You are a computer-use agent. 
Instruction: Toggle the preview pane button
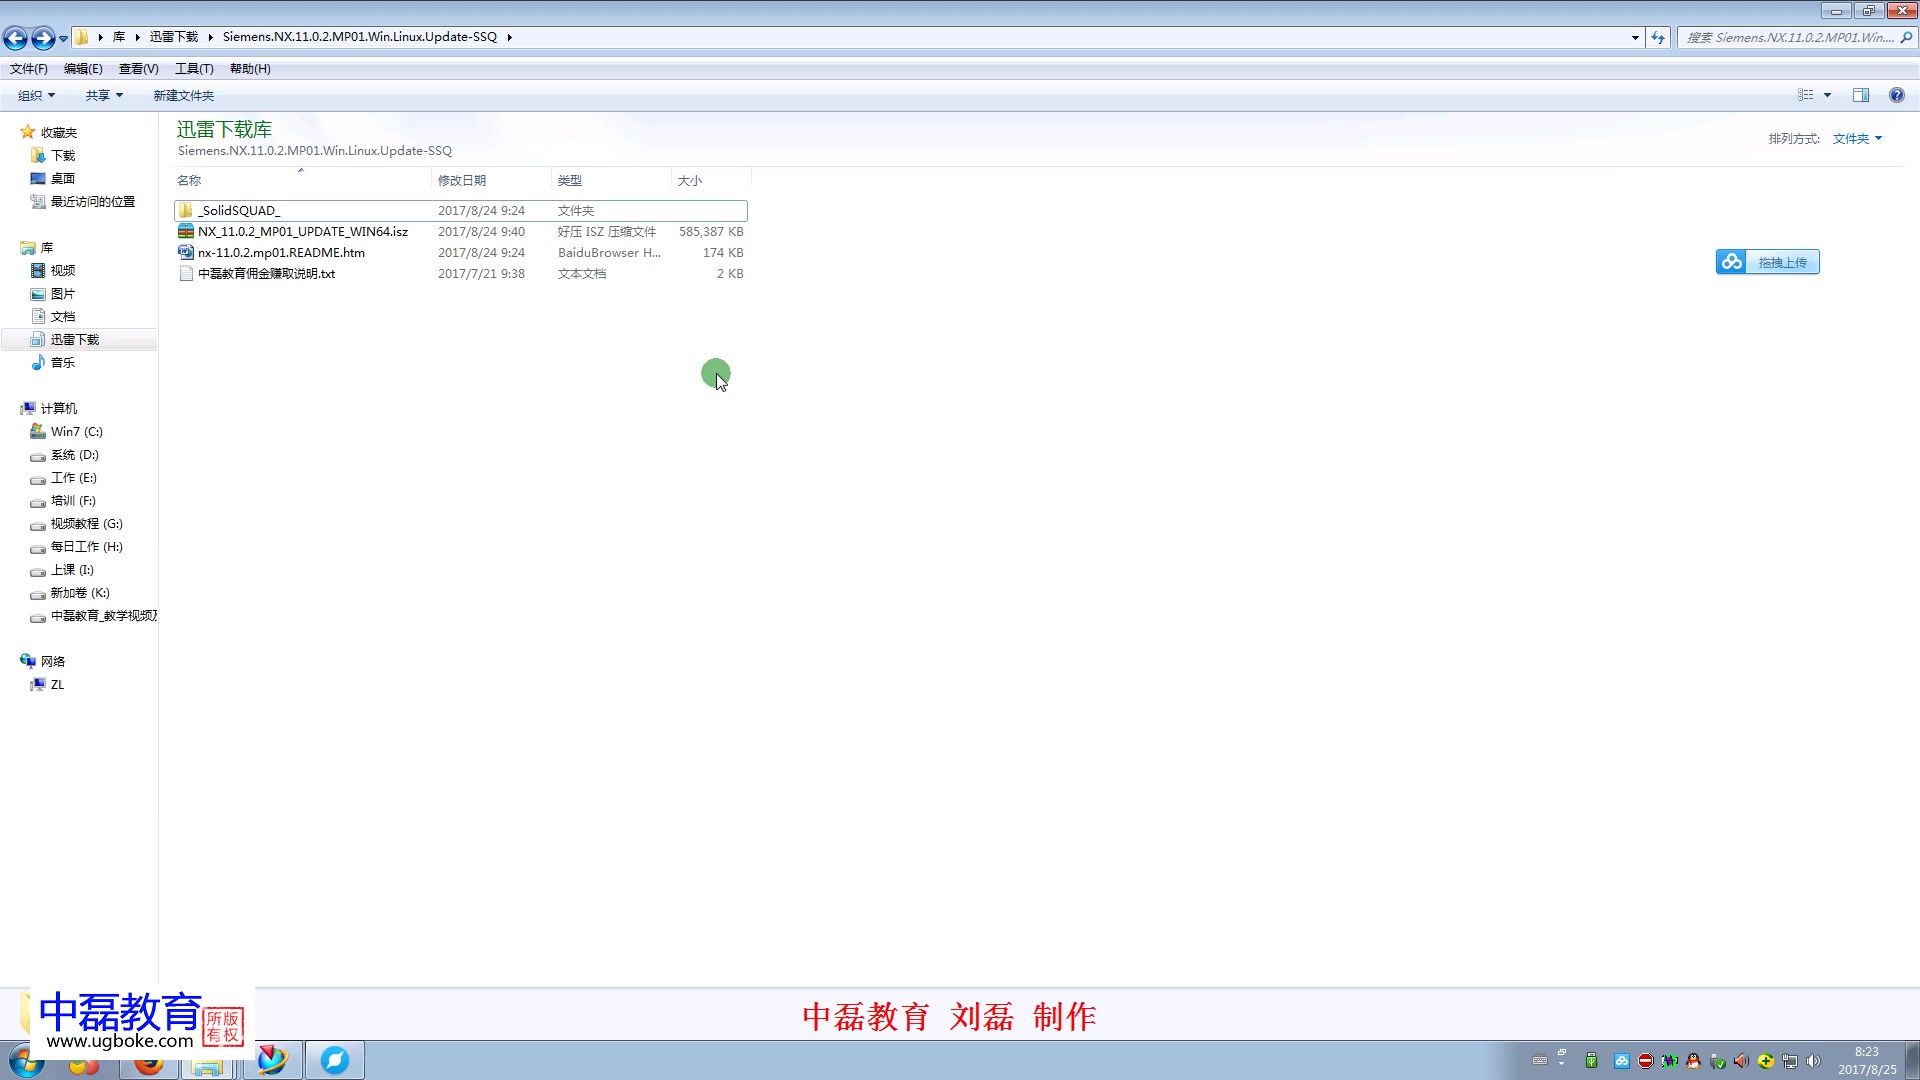coord(1861,95)
